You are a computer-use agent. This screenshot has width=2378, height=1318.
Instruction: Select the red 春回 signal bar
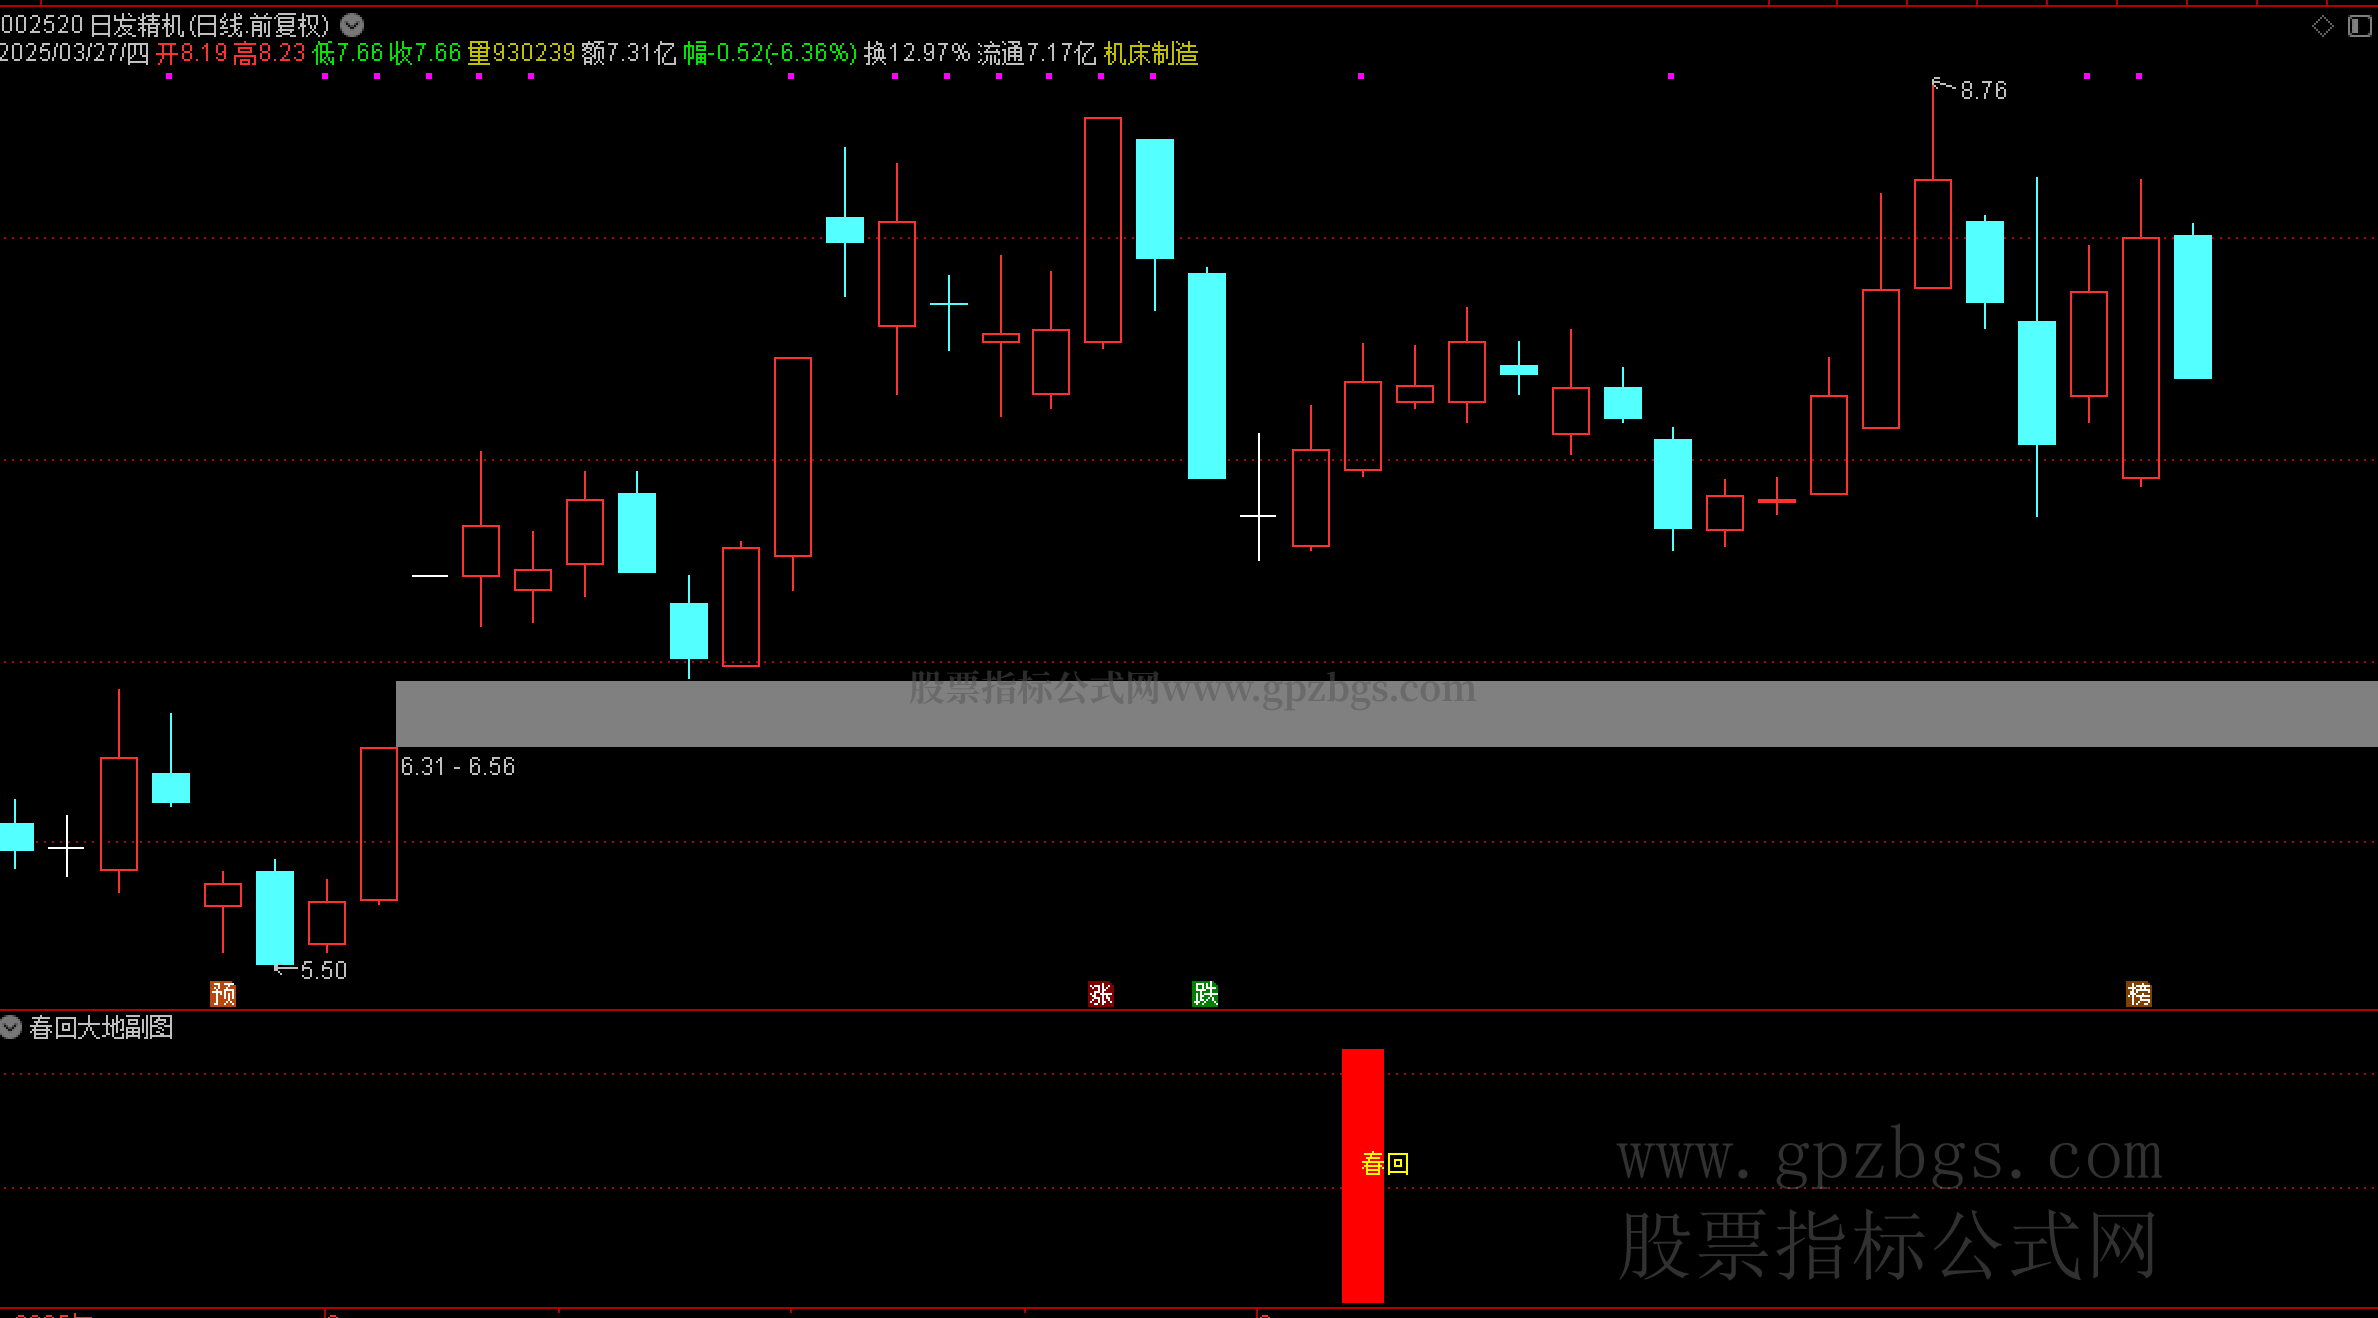point(1362,1240)
